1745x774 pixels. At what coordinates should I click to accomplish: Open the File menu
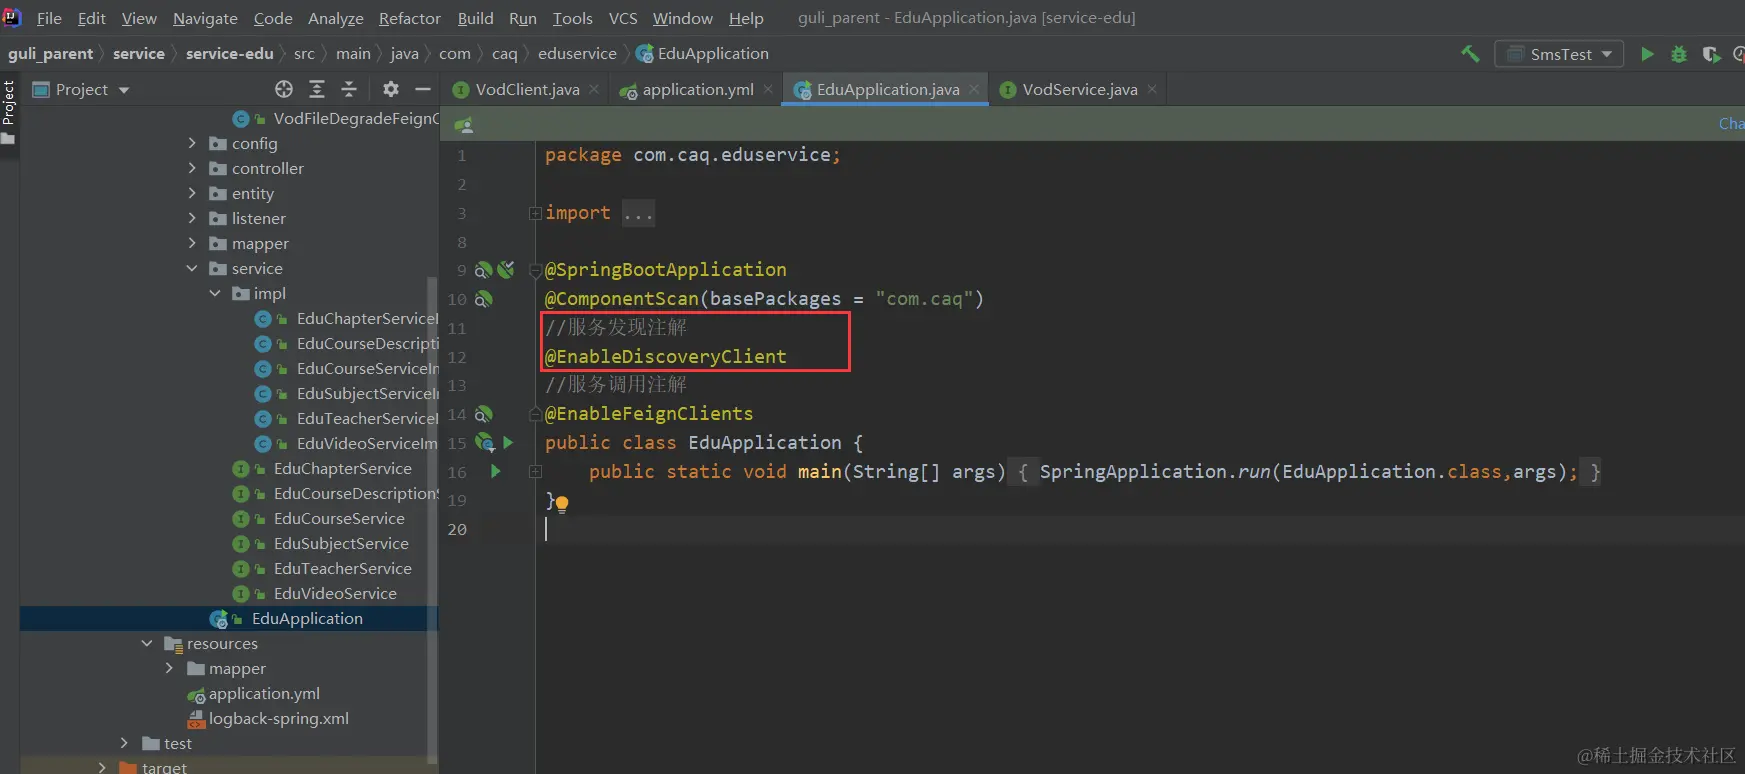(x=49, y=18)
